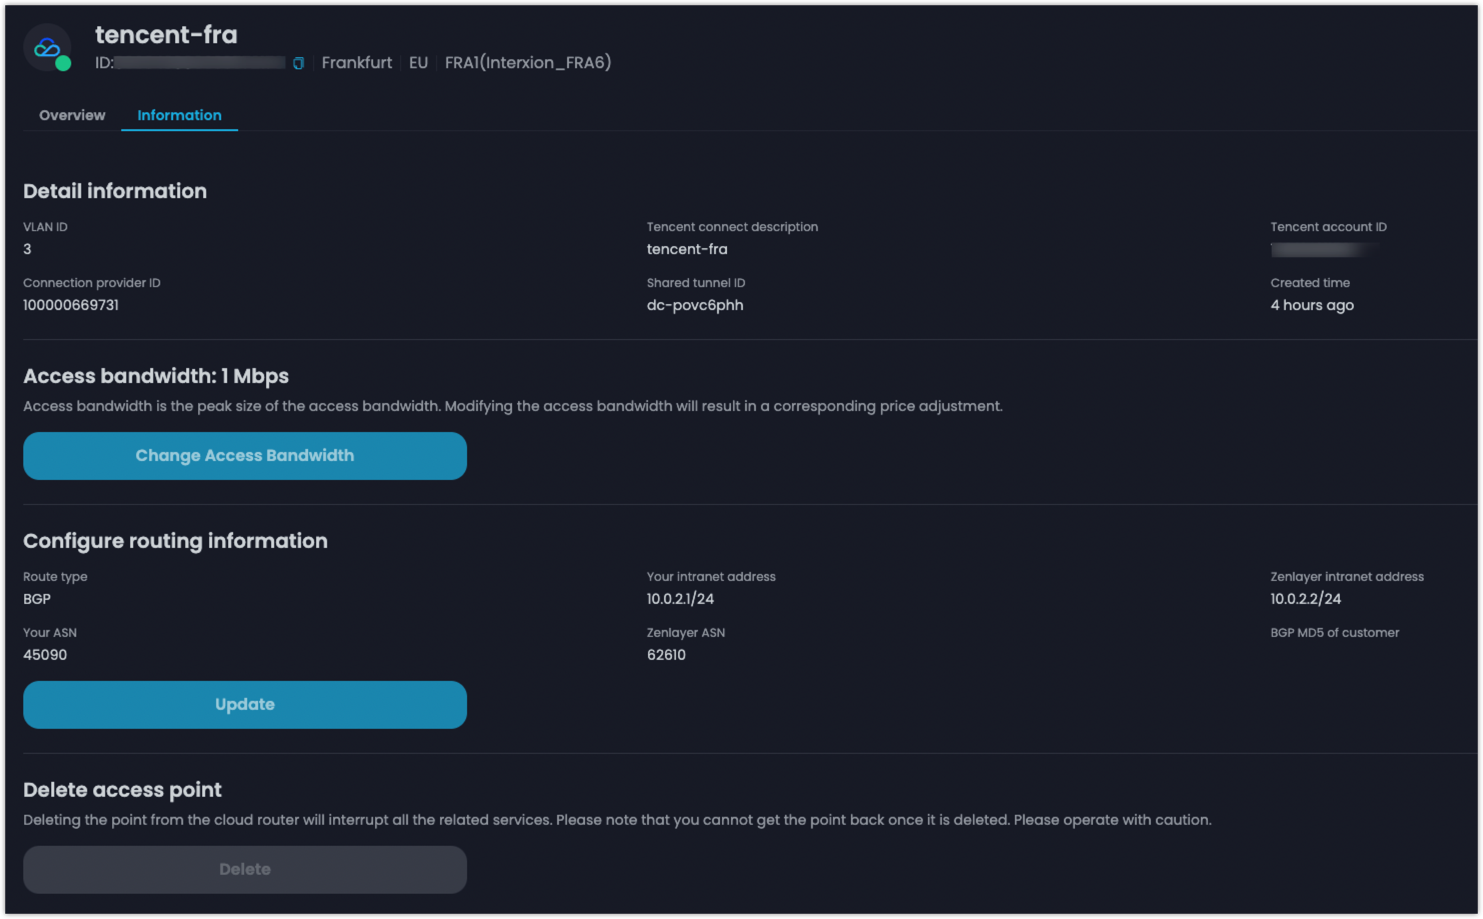Click the copy ID icon next to the ID
This screenshot has height=919, width=1483.
[298, 63]
